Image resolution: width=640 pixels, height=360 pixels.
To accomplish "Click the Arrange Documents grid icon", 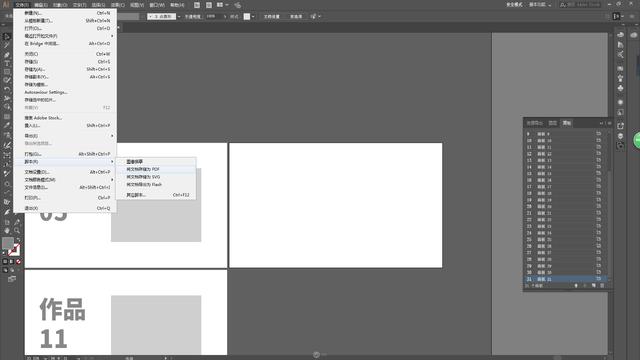I will (220, 5).
